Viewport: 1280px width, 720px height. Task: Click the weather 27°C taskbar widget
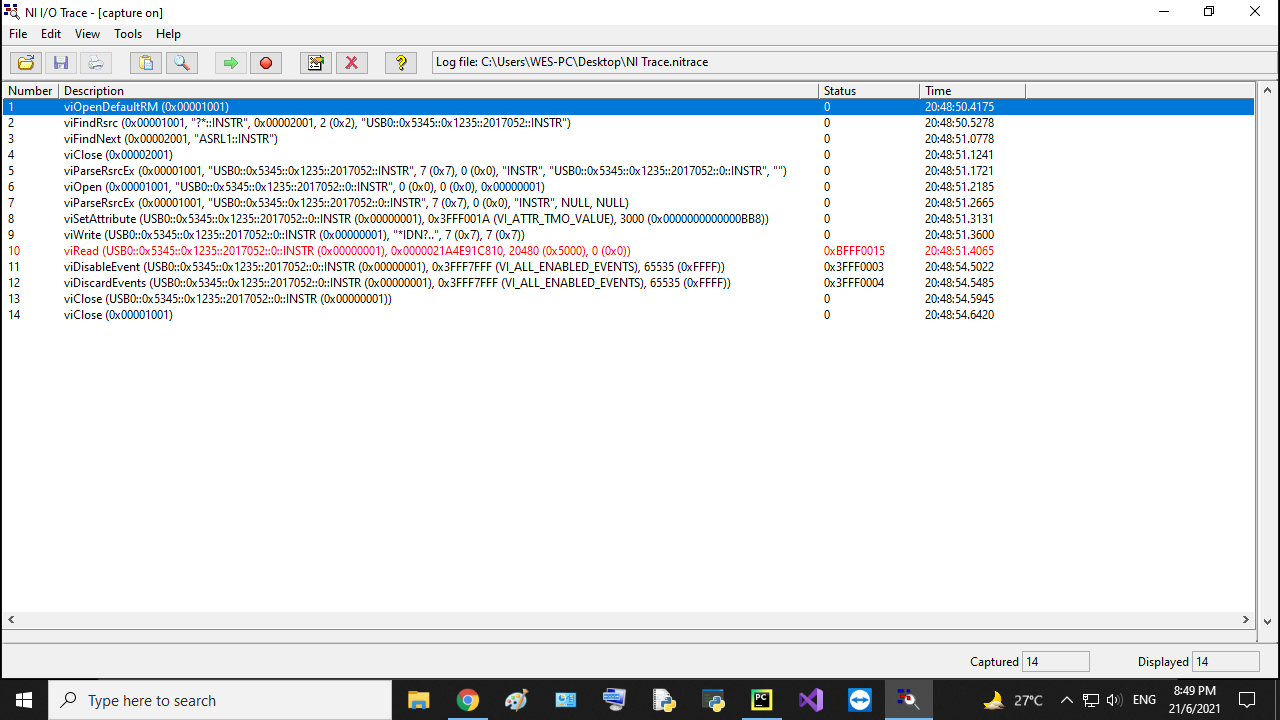[x=1014, y=700]
